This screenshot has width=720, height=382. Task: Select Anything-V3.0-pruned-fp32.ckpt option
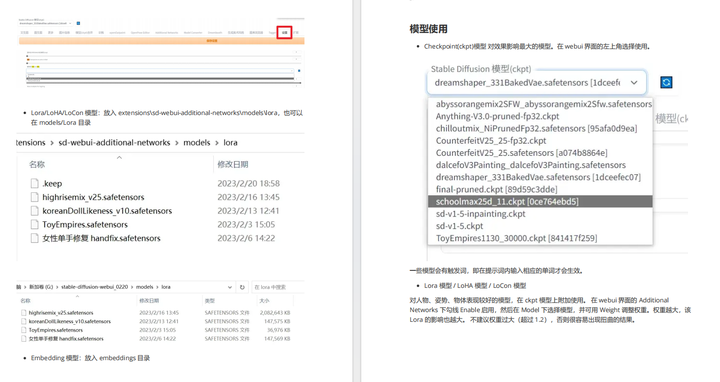pyautogui.click(x=540, y=116)
